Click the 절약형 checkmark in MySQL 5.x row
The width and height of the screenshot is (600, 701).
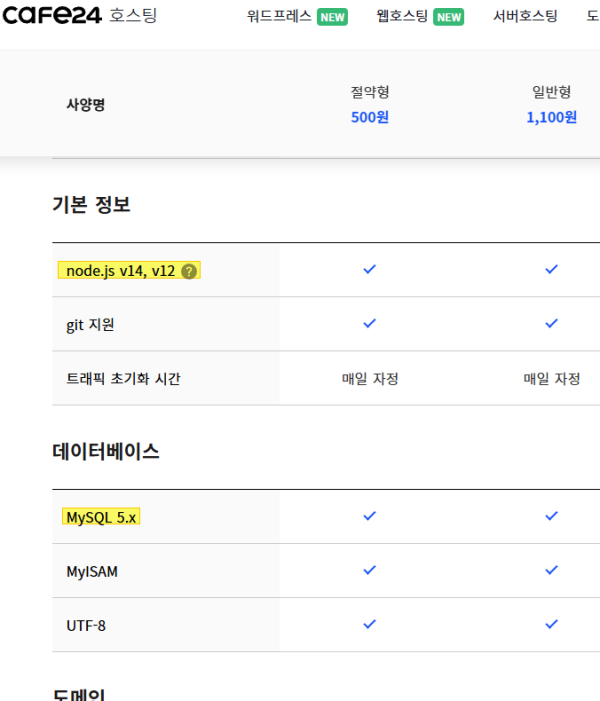point(369,516)
